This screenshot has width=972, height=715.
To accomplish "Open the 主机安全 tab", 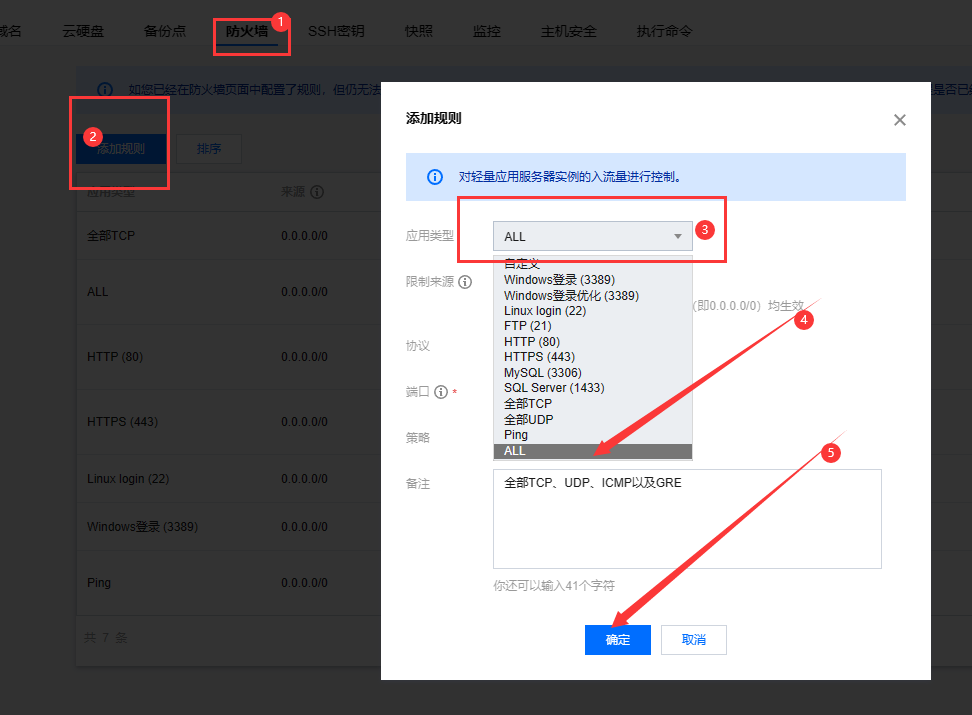I will 566,31.
